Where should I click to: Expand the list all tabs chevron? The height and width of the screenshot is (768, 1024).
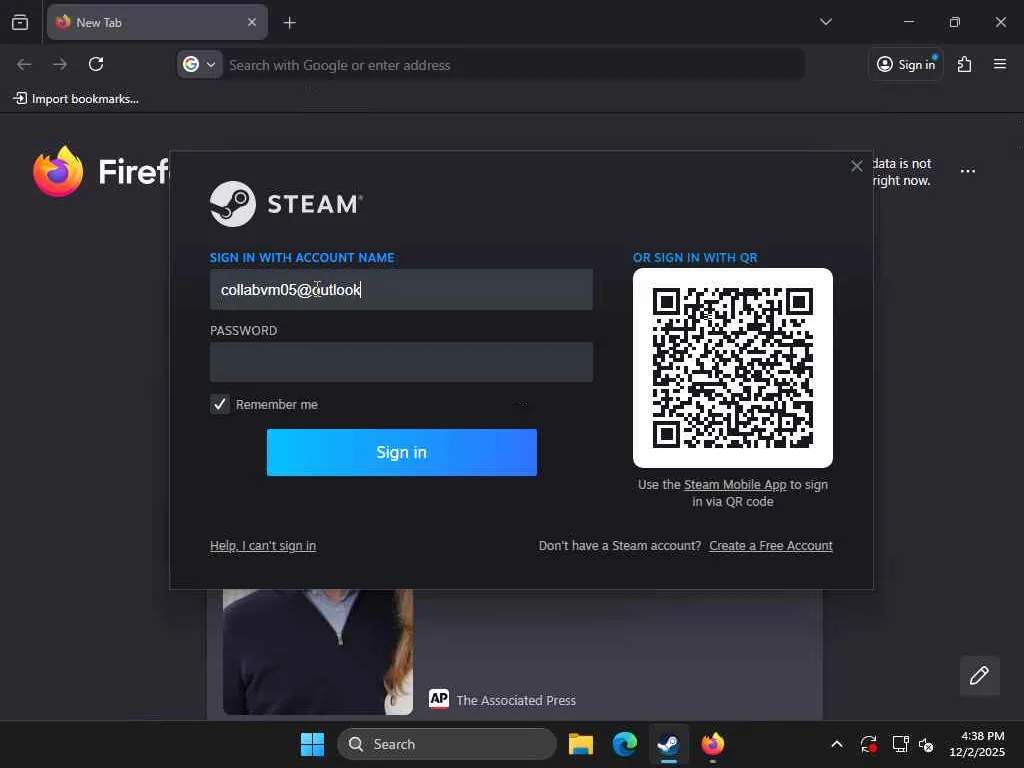[825, 22]
